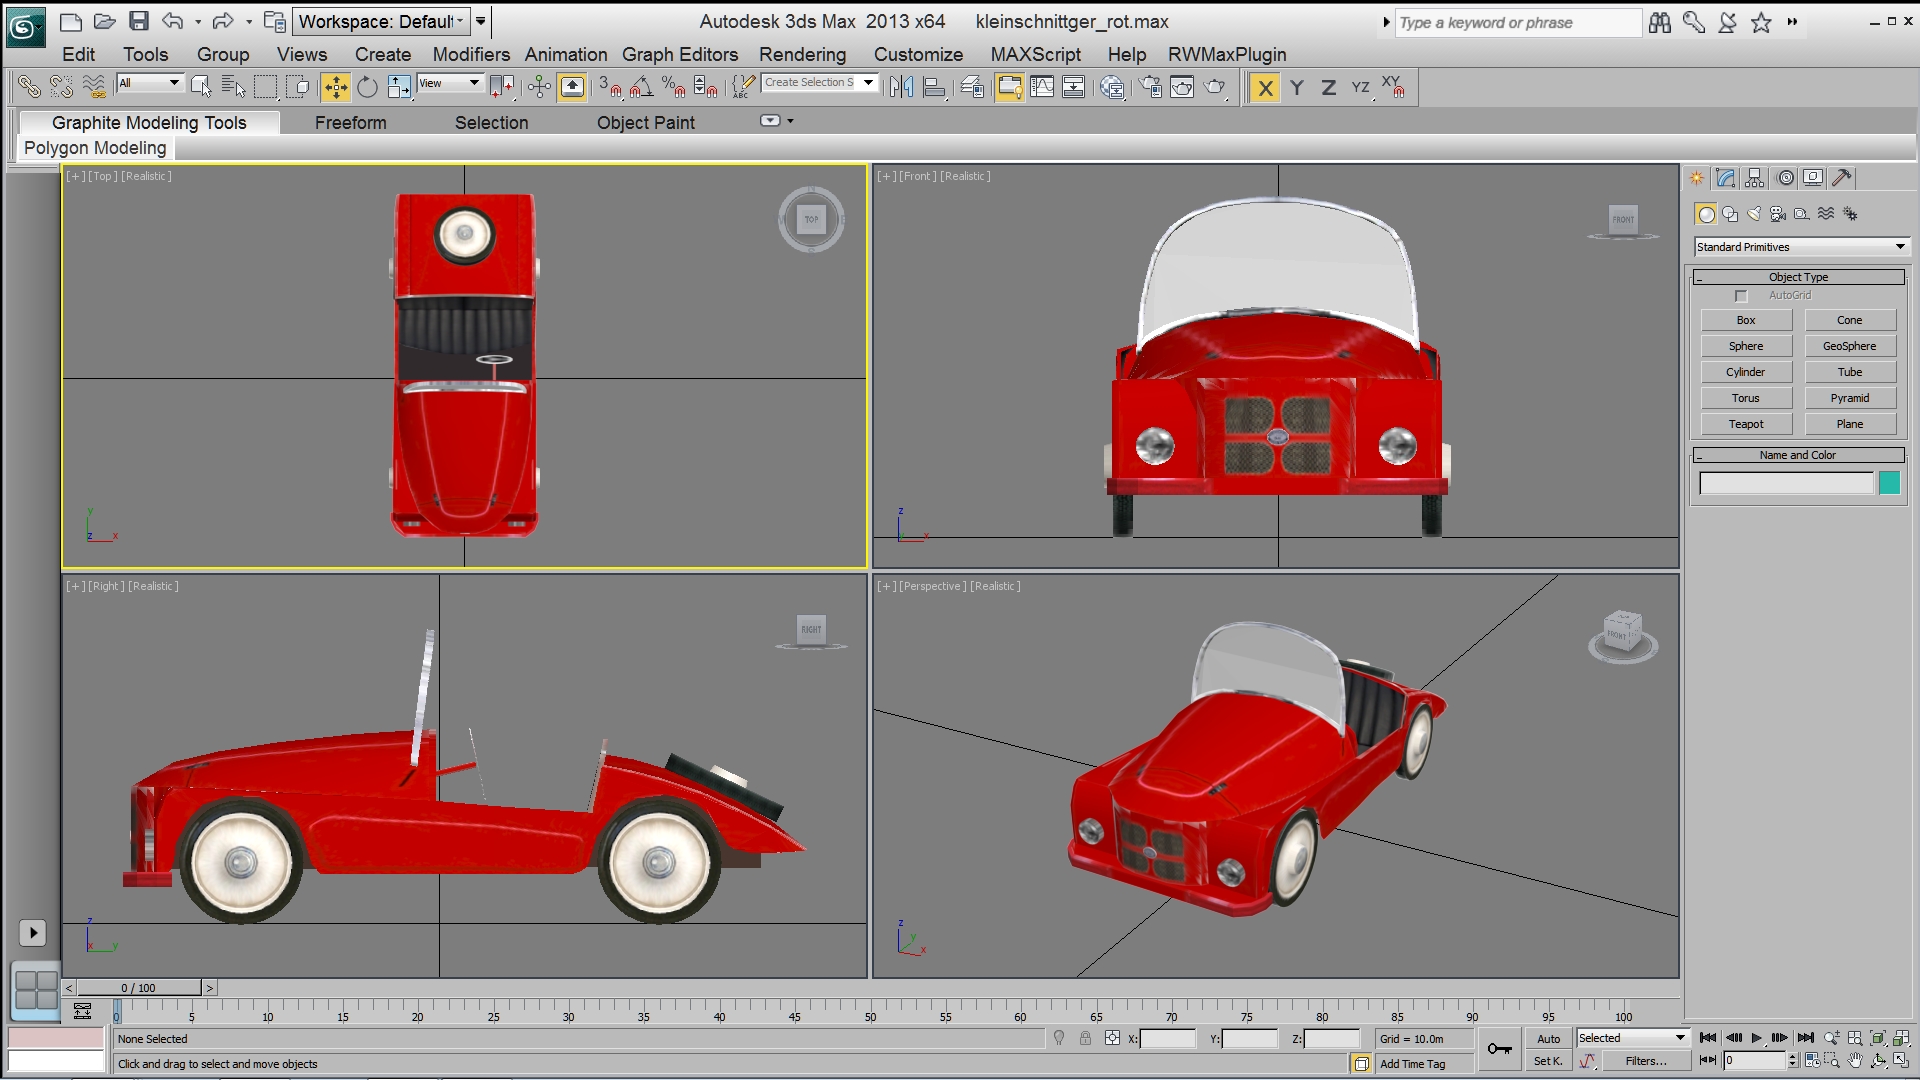Open the Curve Editor toolbar icon
The width and height of the screenshot is (1920, 1080).
click(x=1042, y=88)
